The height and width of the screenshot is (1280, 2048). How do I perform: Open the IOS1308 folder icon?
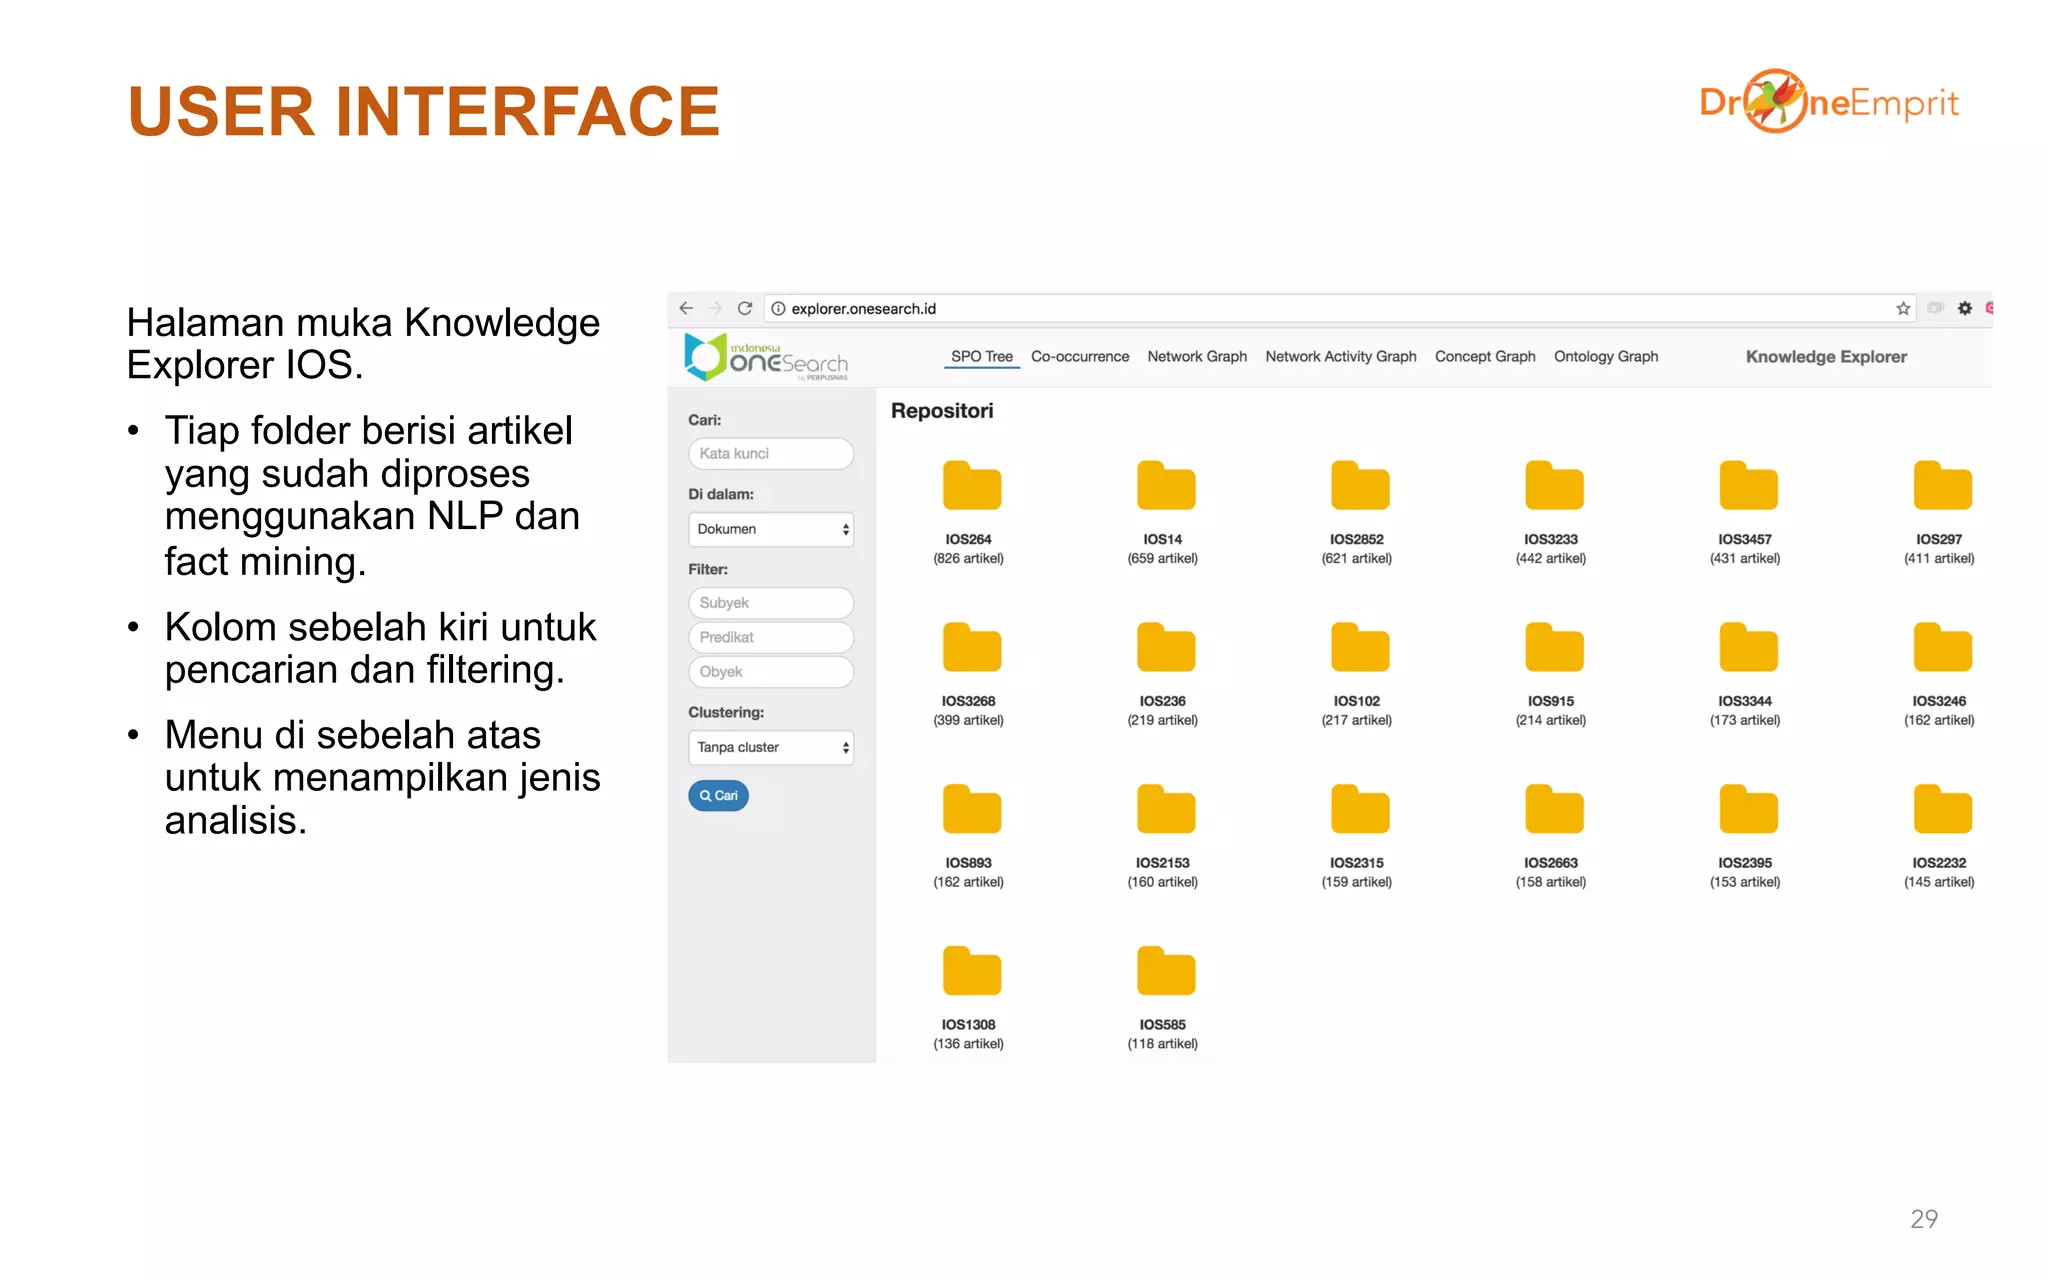[x=971, y=972]
